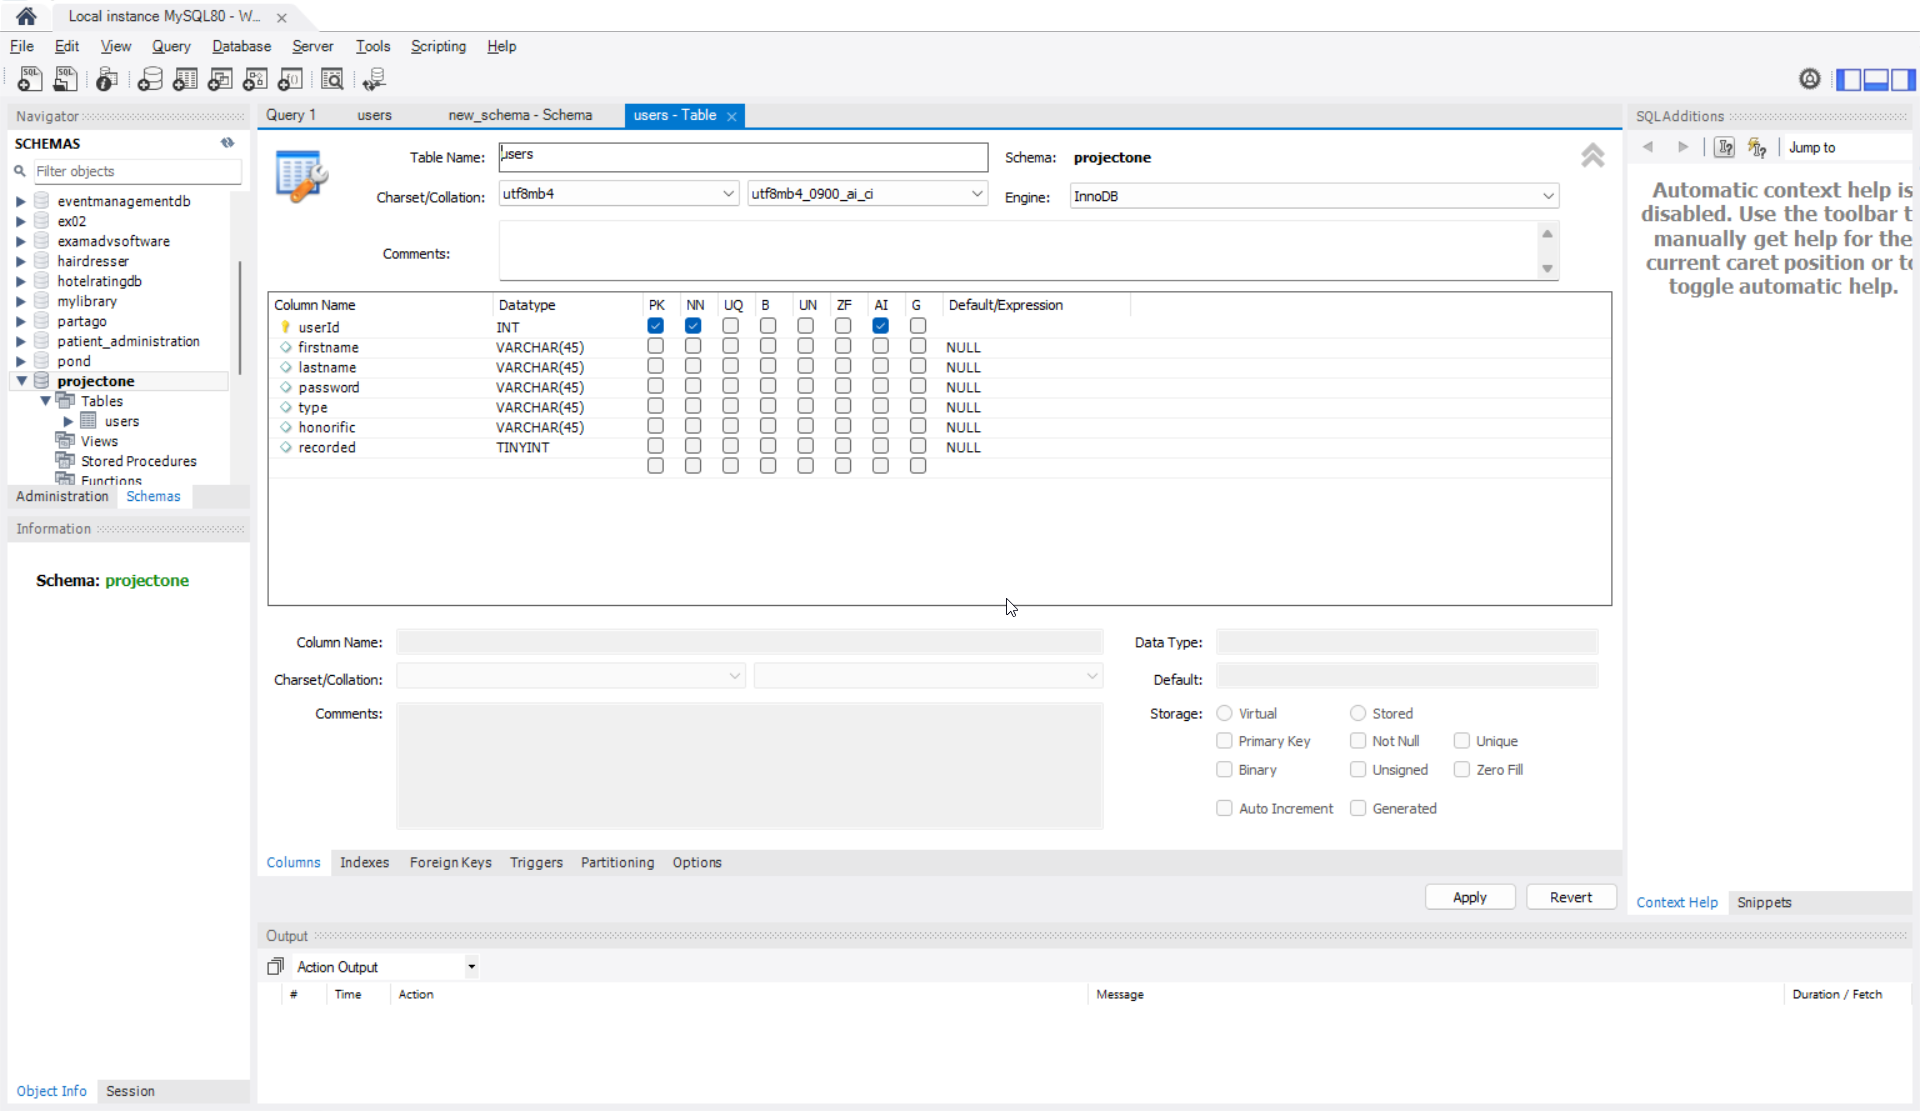Open the utf8mb4_0900_ai_ci collation dropdown
This screenshot has width=1920, height=1111.
coord(976,193)
